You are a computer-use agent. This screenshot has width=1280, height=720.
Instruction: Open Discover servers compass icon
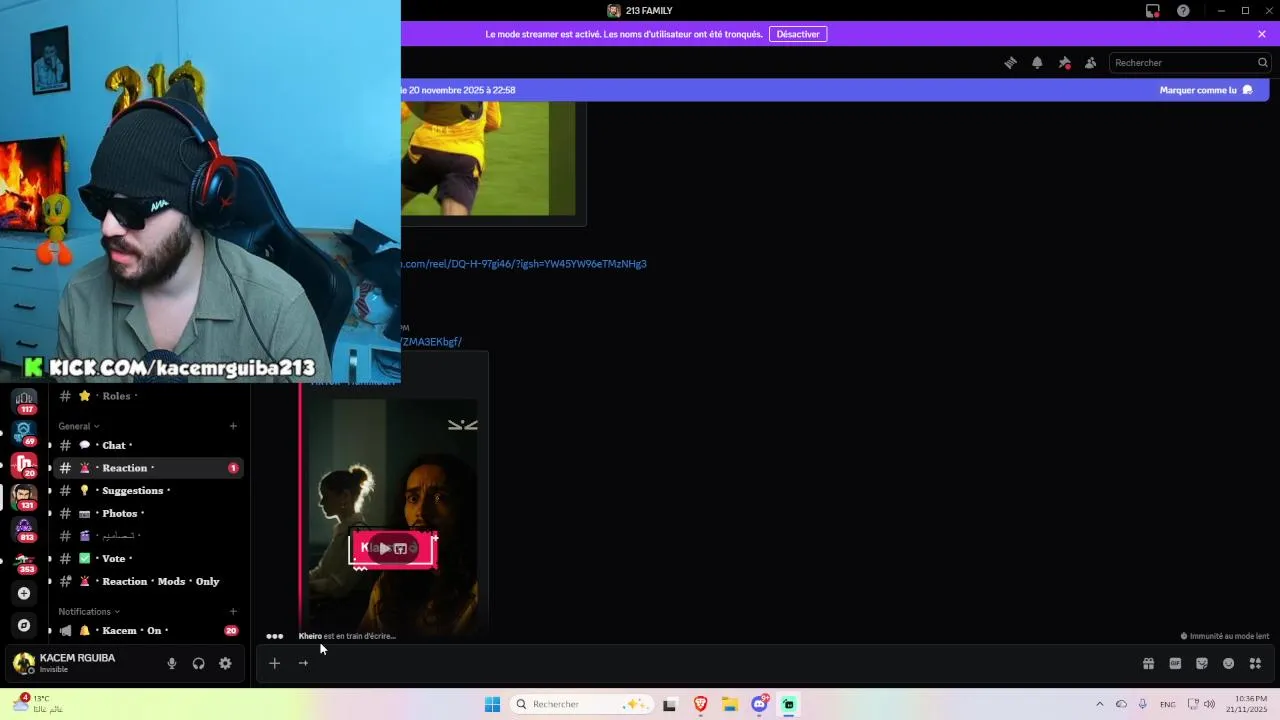[24, 625]
